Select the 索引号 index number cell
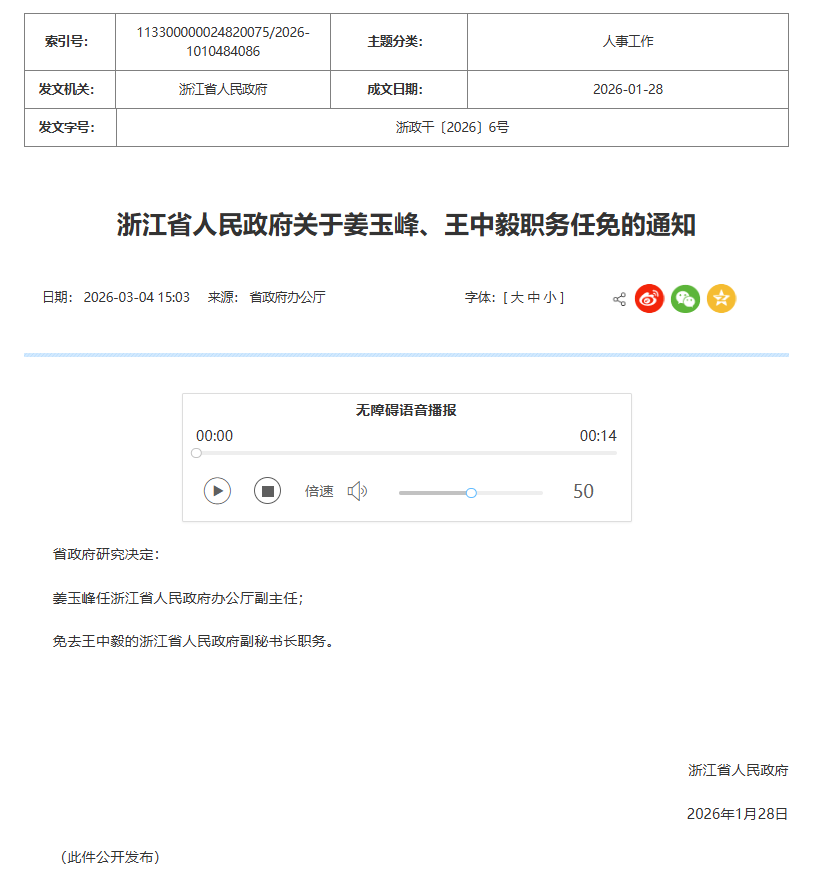 224,42
